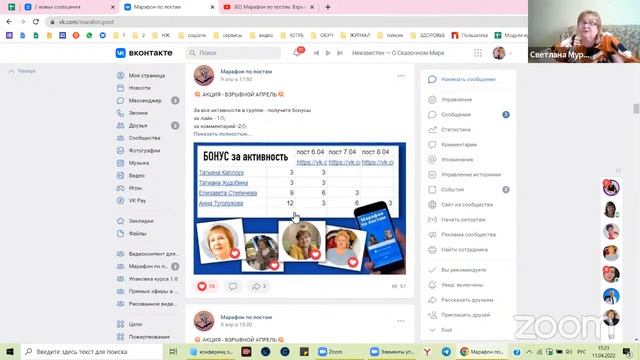The width and height of the screenshot is (640, 360).
Task: Click the vk.com address bar
Action: tap(286, 22)
